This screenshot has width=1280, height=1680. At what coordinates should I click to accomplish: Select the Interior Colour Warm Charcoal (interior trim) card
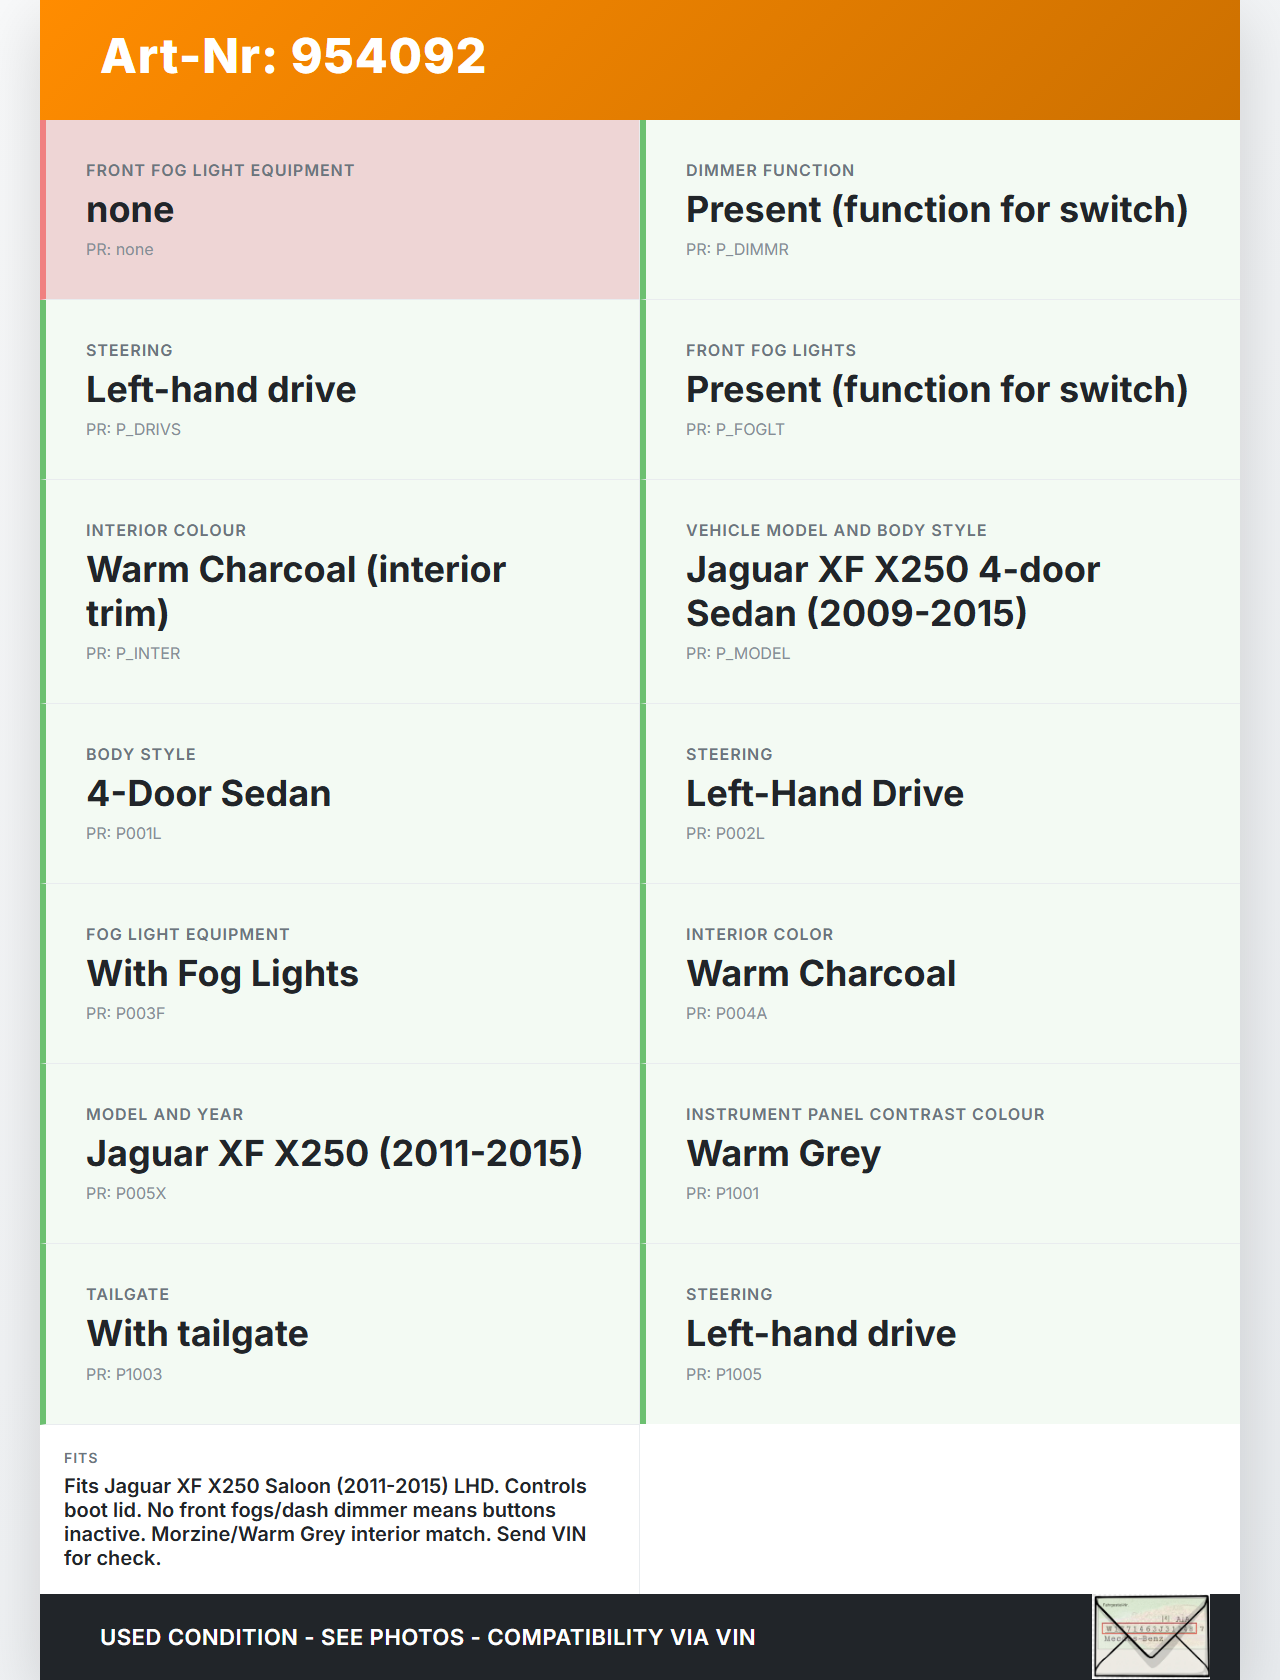click(341, 591)
